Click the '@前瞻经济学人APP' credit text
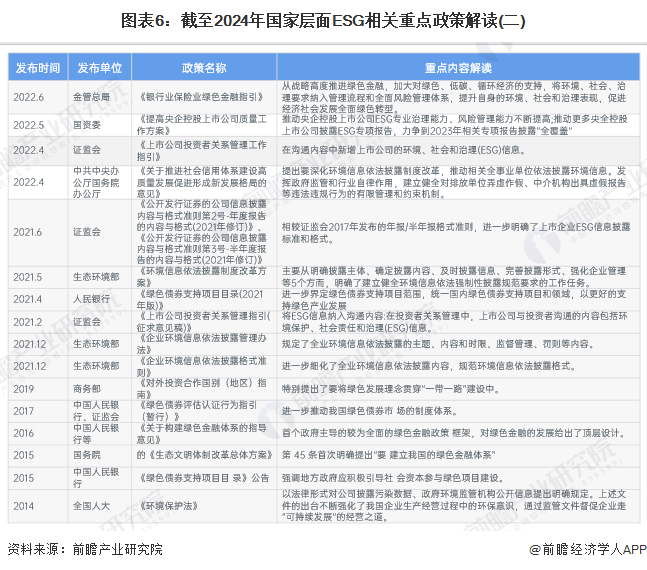This screenshot has width=647, height=570. click(x=588, y=549)
